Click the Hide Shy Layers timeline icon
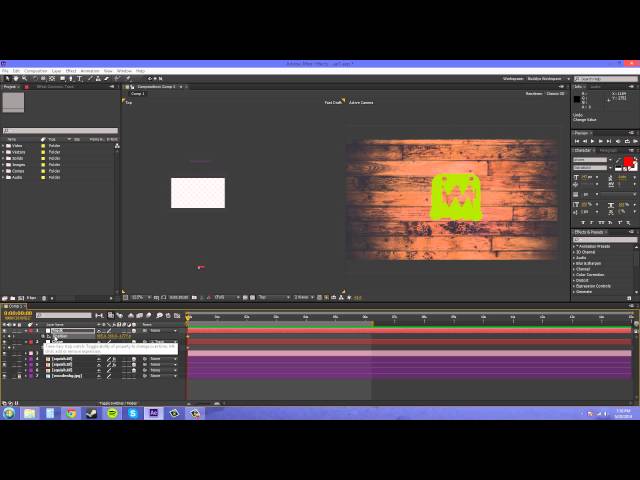The width and height of the screenshot is (640, 480). 131,316
